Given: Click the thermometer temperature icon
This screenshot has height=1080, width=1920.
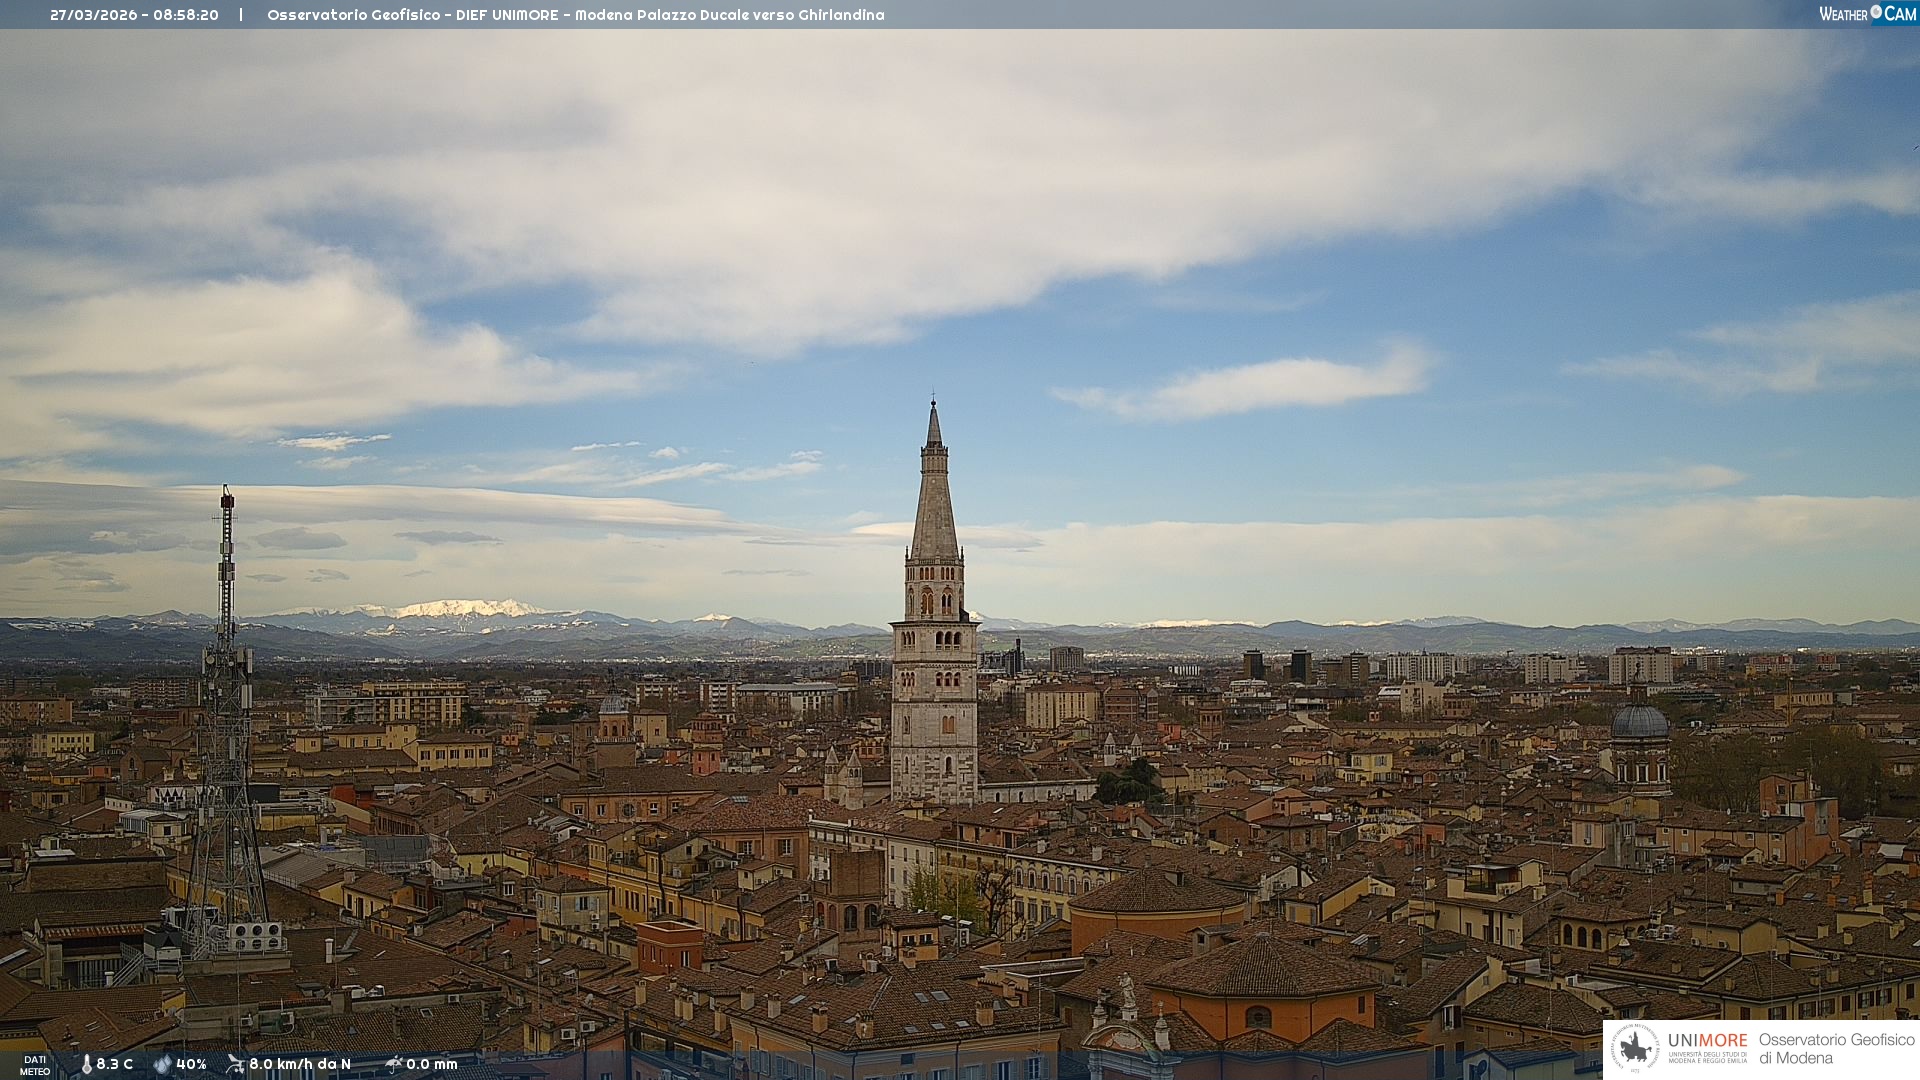Looking at the screenshot, I should 86,1064.
